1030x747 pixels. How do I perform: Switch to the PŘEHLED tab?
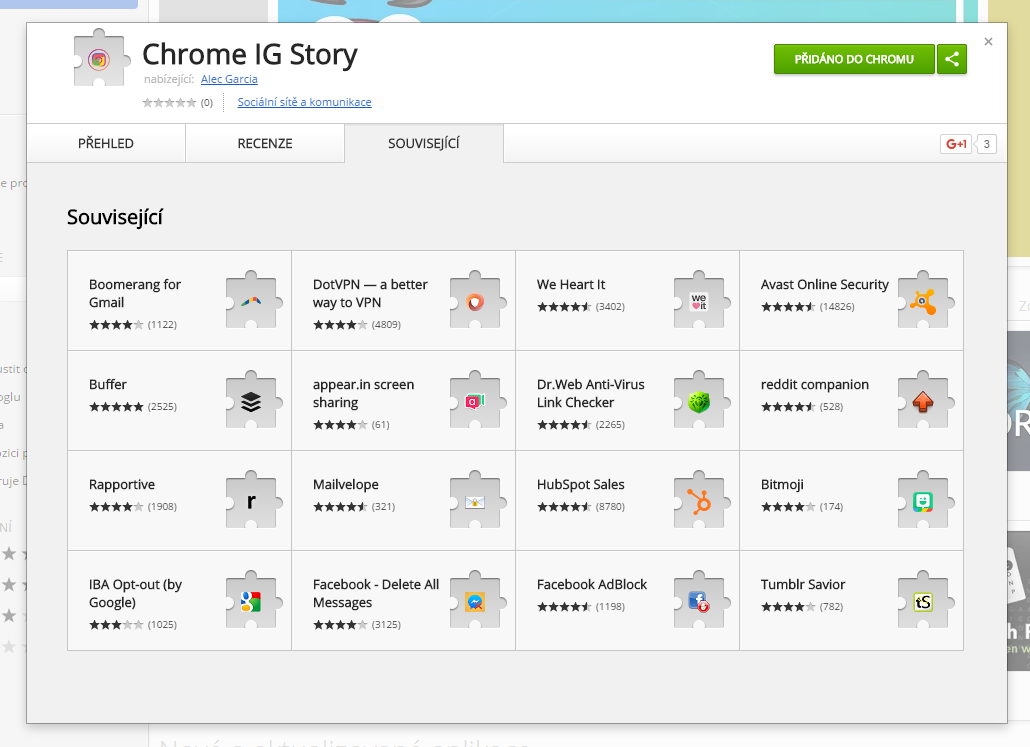coord(106,143)
